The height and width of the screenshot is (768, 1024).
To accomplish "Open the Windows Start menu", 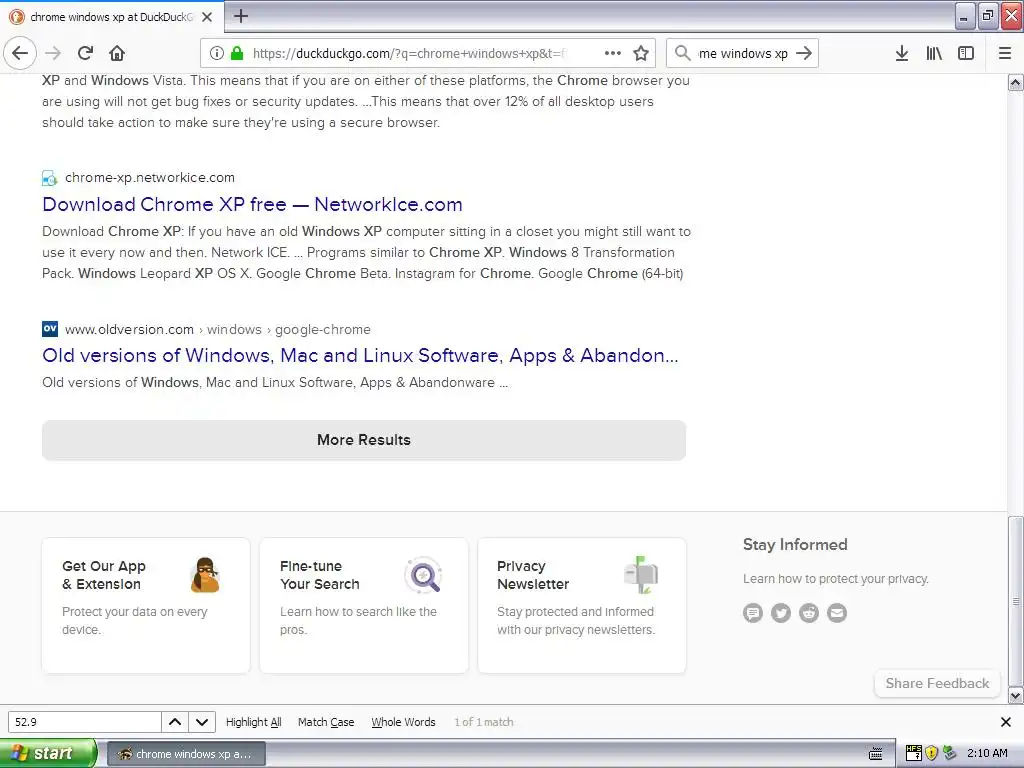I will click(48, 753).
